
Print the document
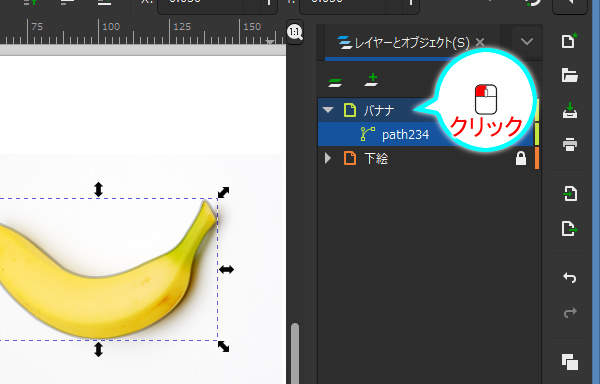(570, 145)
